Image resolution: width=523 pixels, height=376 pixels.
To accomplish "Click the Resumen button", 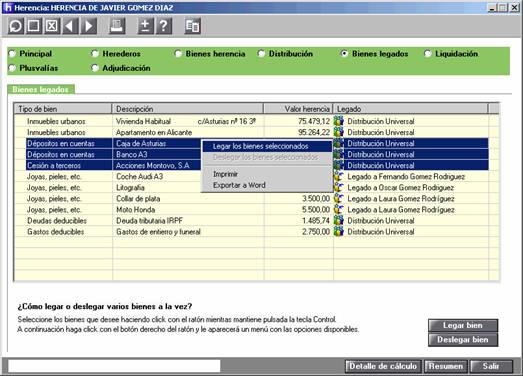I will point(446,366).
